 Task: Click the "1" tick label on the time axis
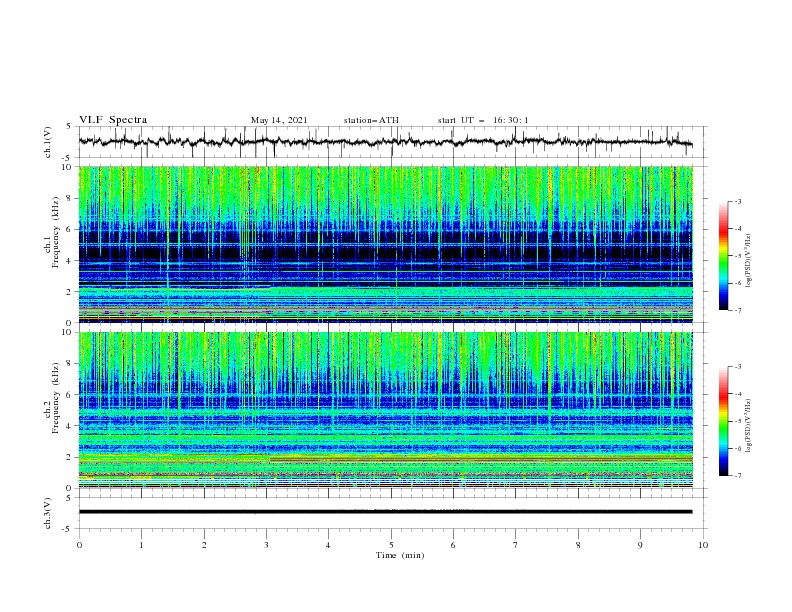pos(141,545)
